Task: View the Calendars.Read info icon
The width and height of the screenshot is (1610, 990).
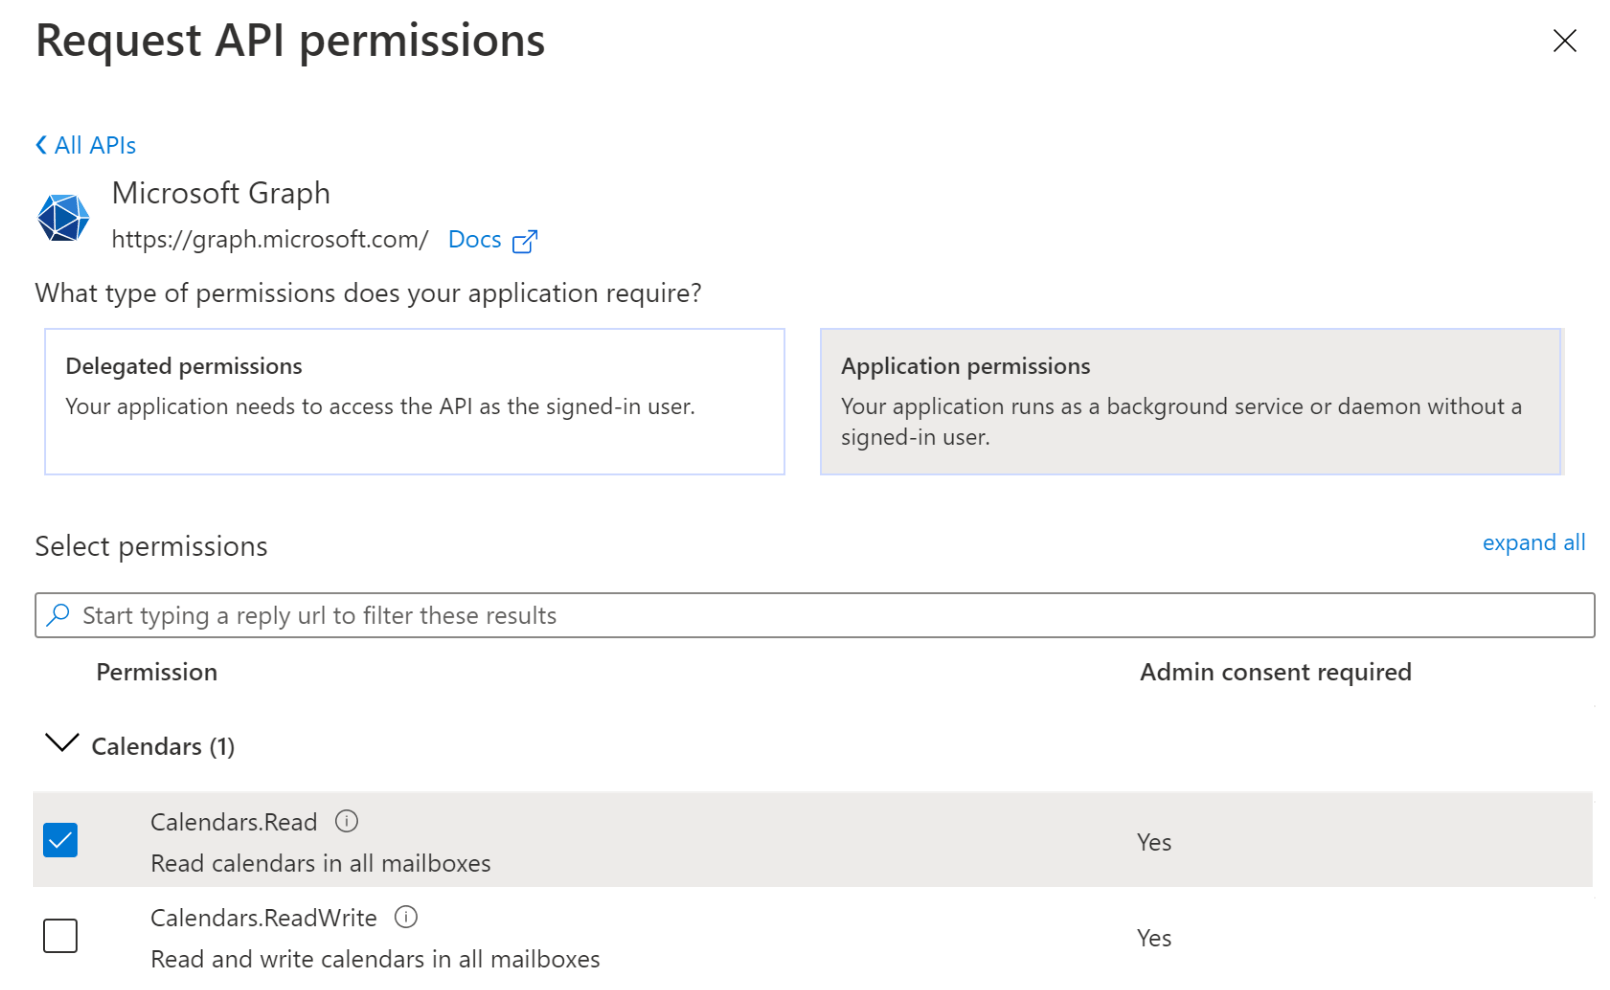Action: click(346, 821)
